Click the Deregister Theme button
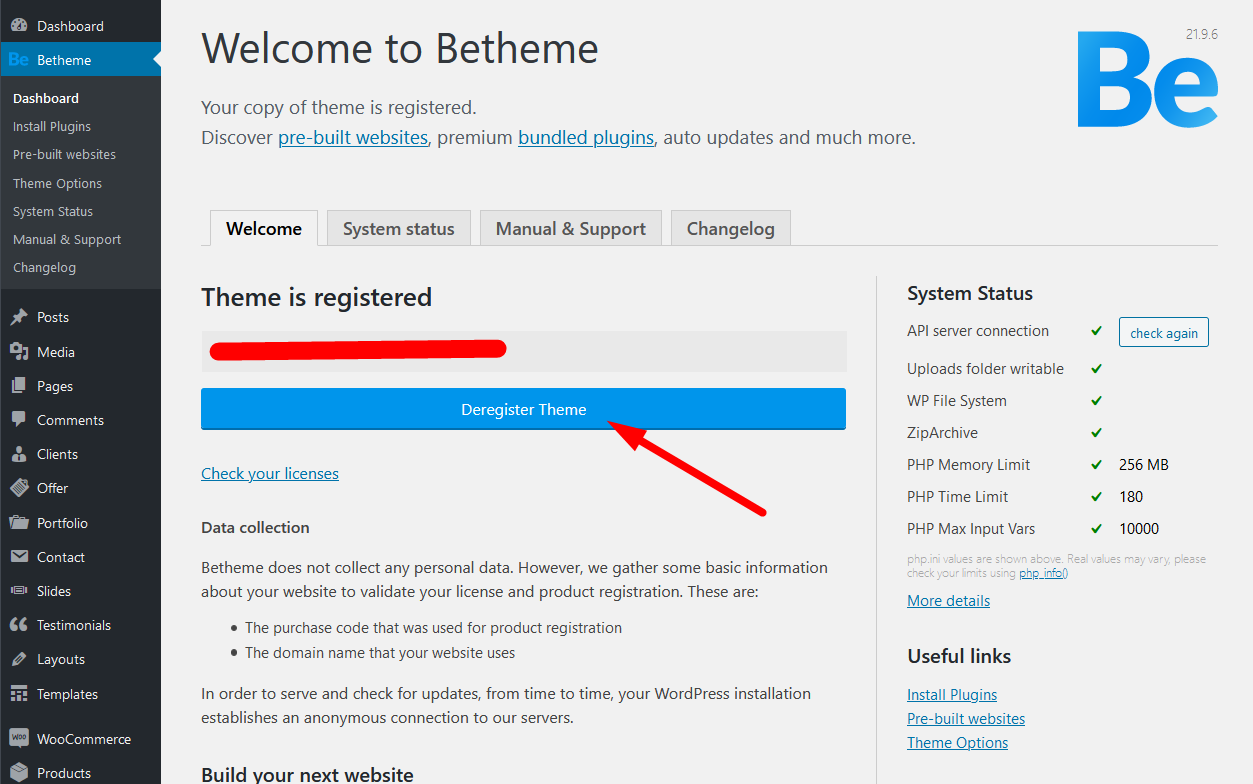1253x784 pixels. 523,409
